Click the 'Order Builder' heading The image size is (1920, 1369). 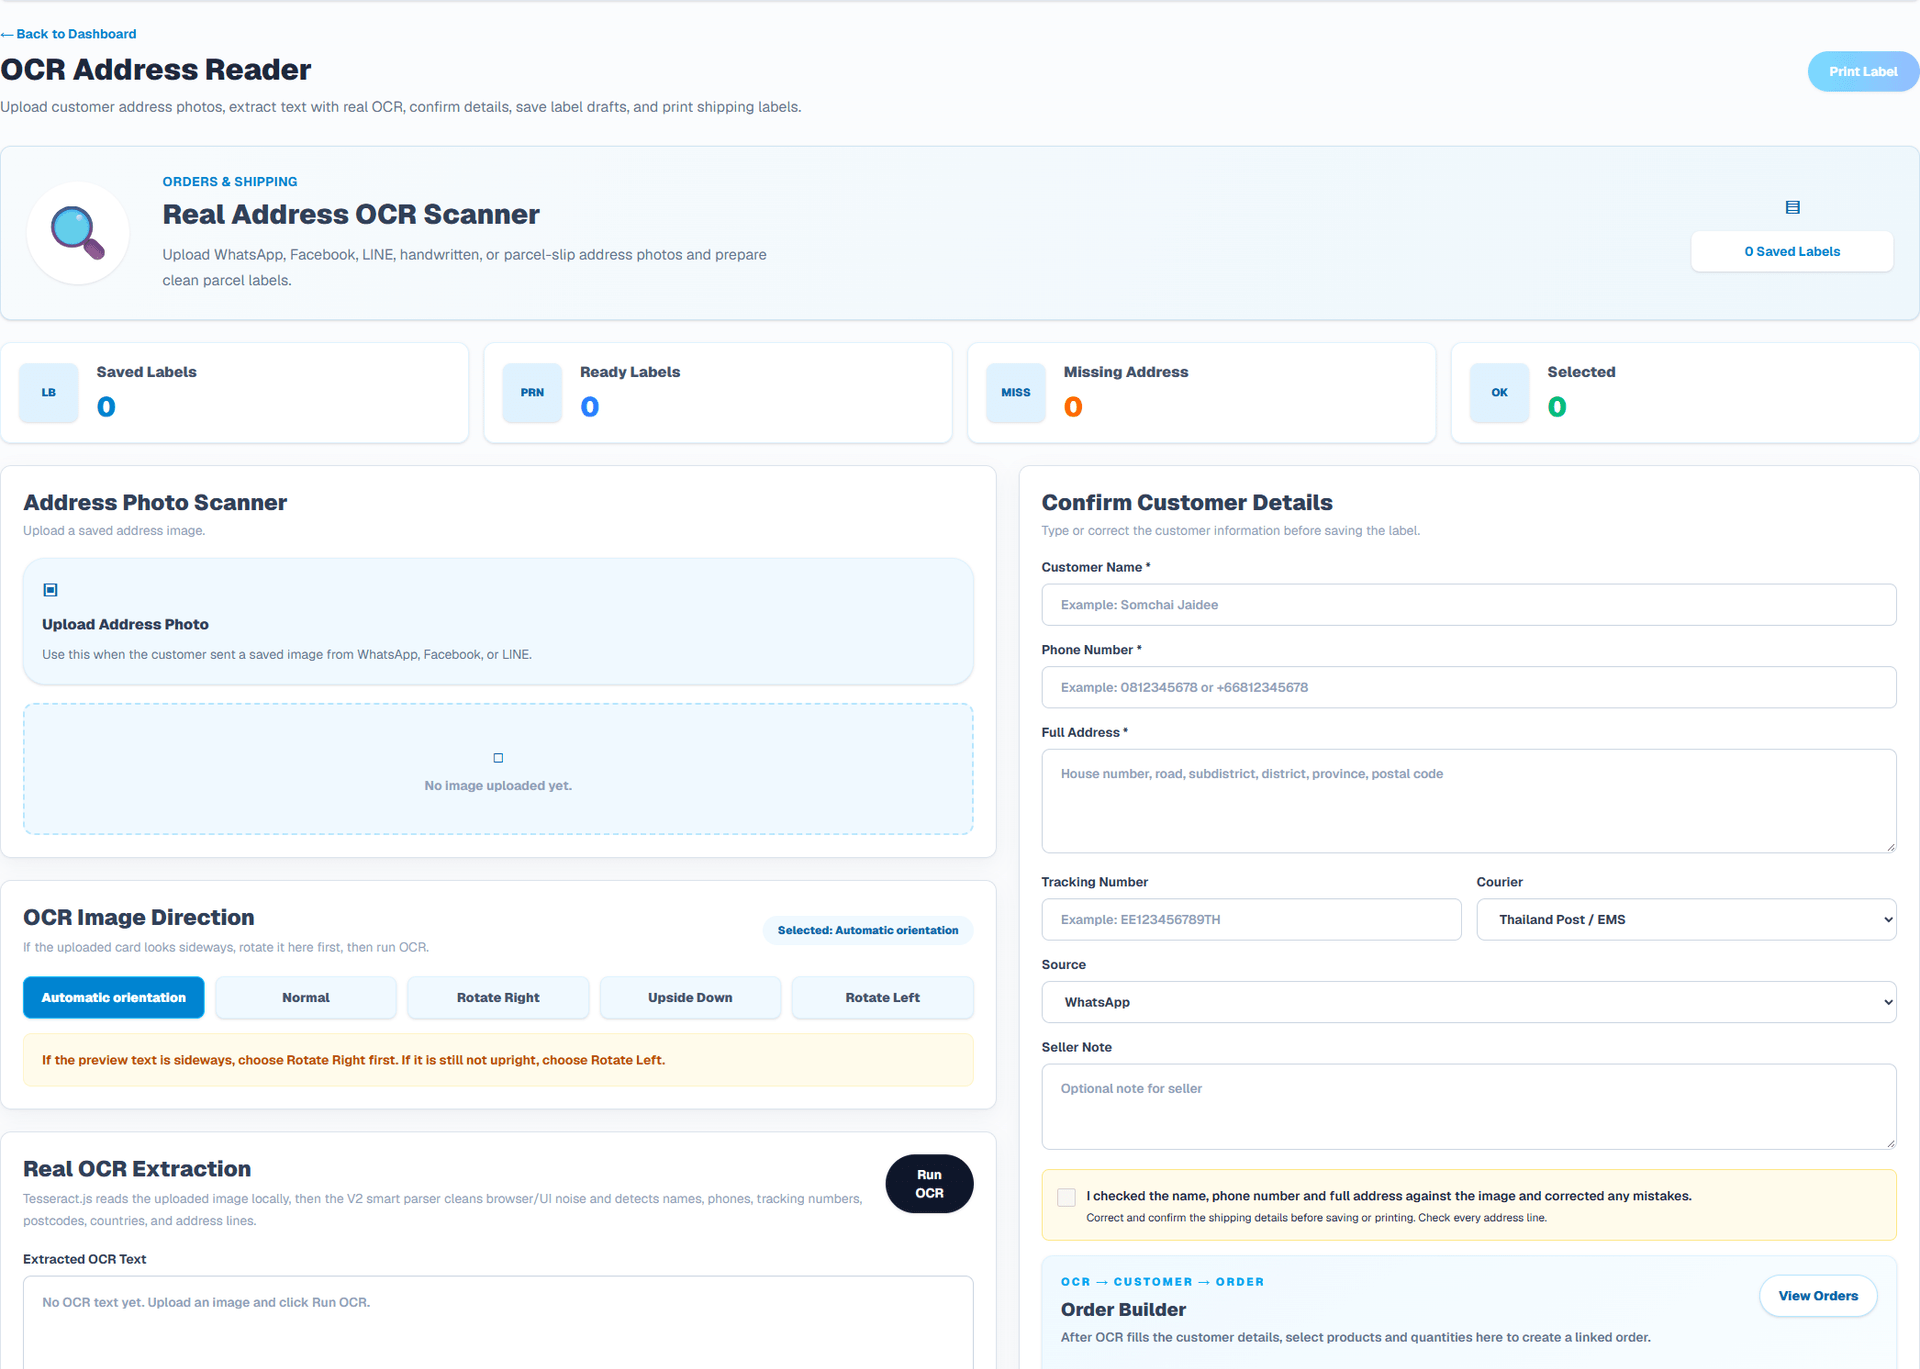coord(1123,1310)
